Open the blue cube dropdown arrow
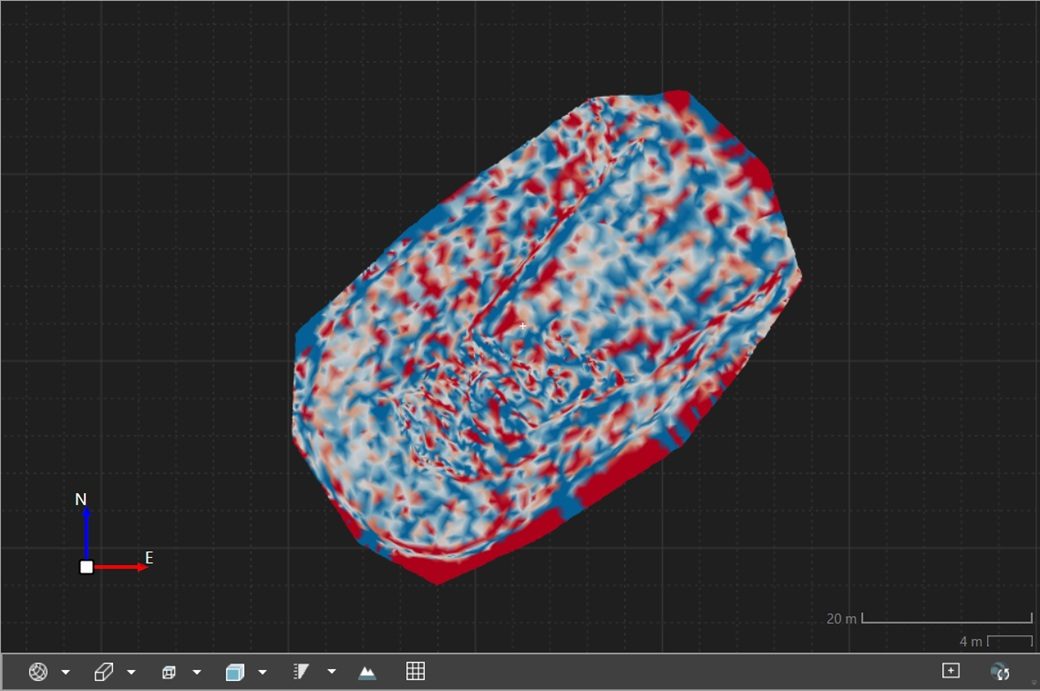The width and height of the screenshot is (1040, 691). click(x=262, y=672)
